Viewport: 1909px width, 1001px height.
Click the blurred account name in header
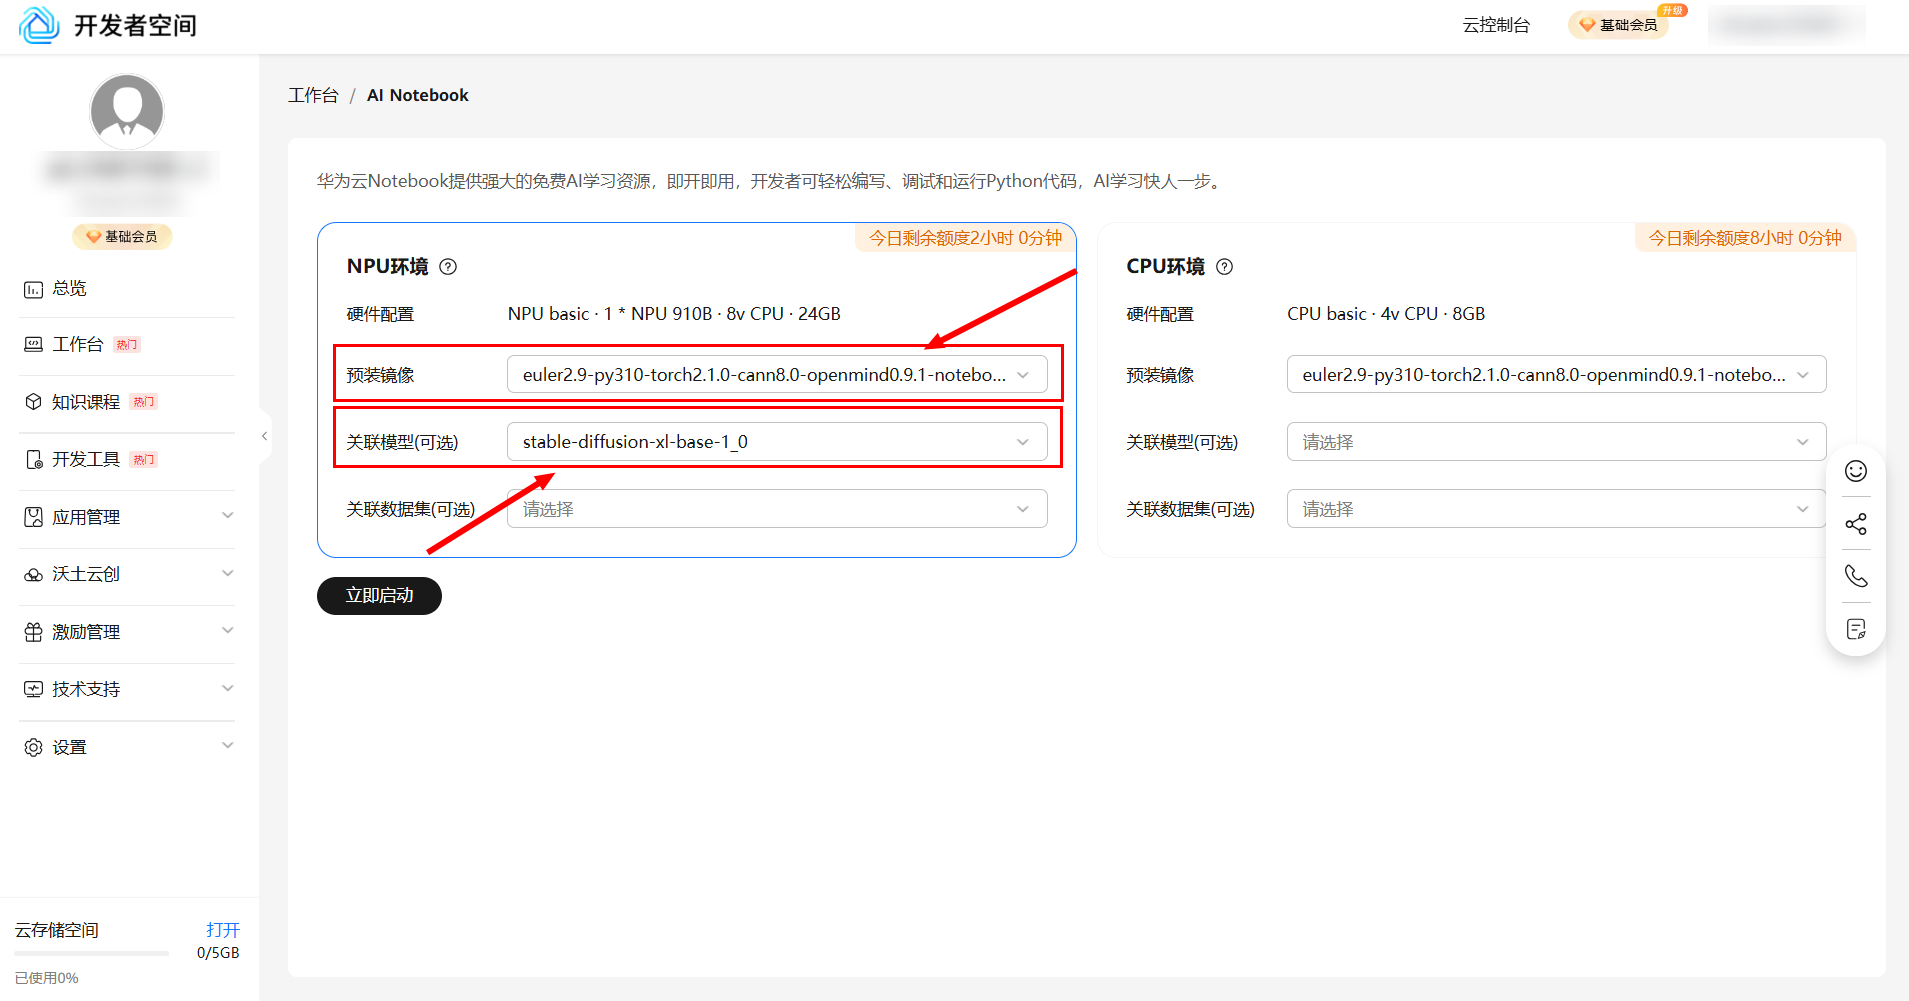[1786, 25]
